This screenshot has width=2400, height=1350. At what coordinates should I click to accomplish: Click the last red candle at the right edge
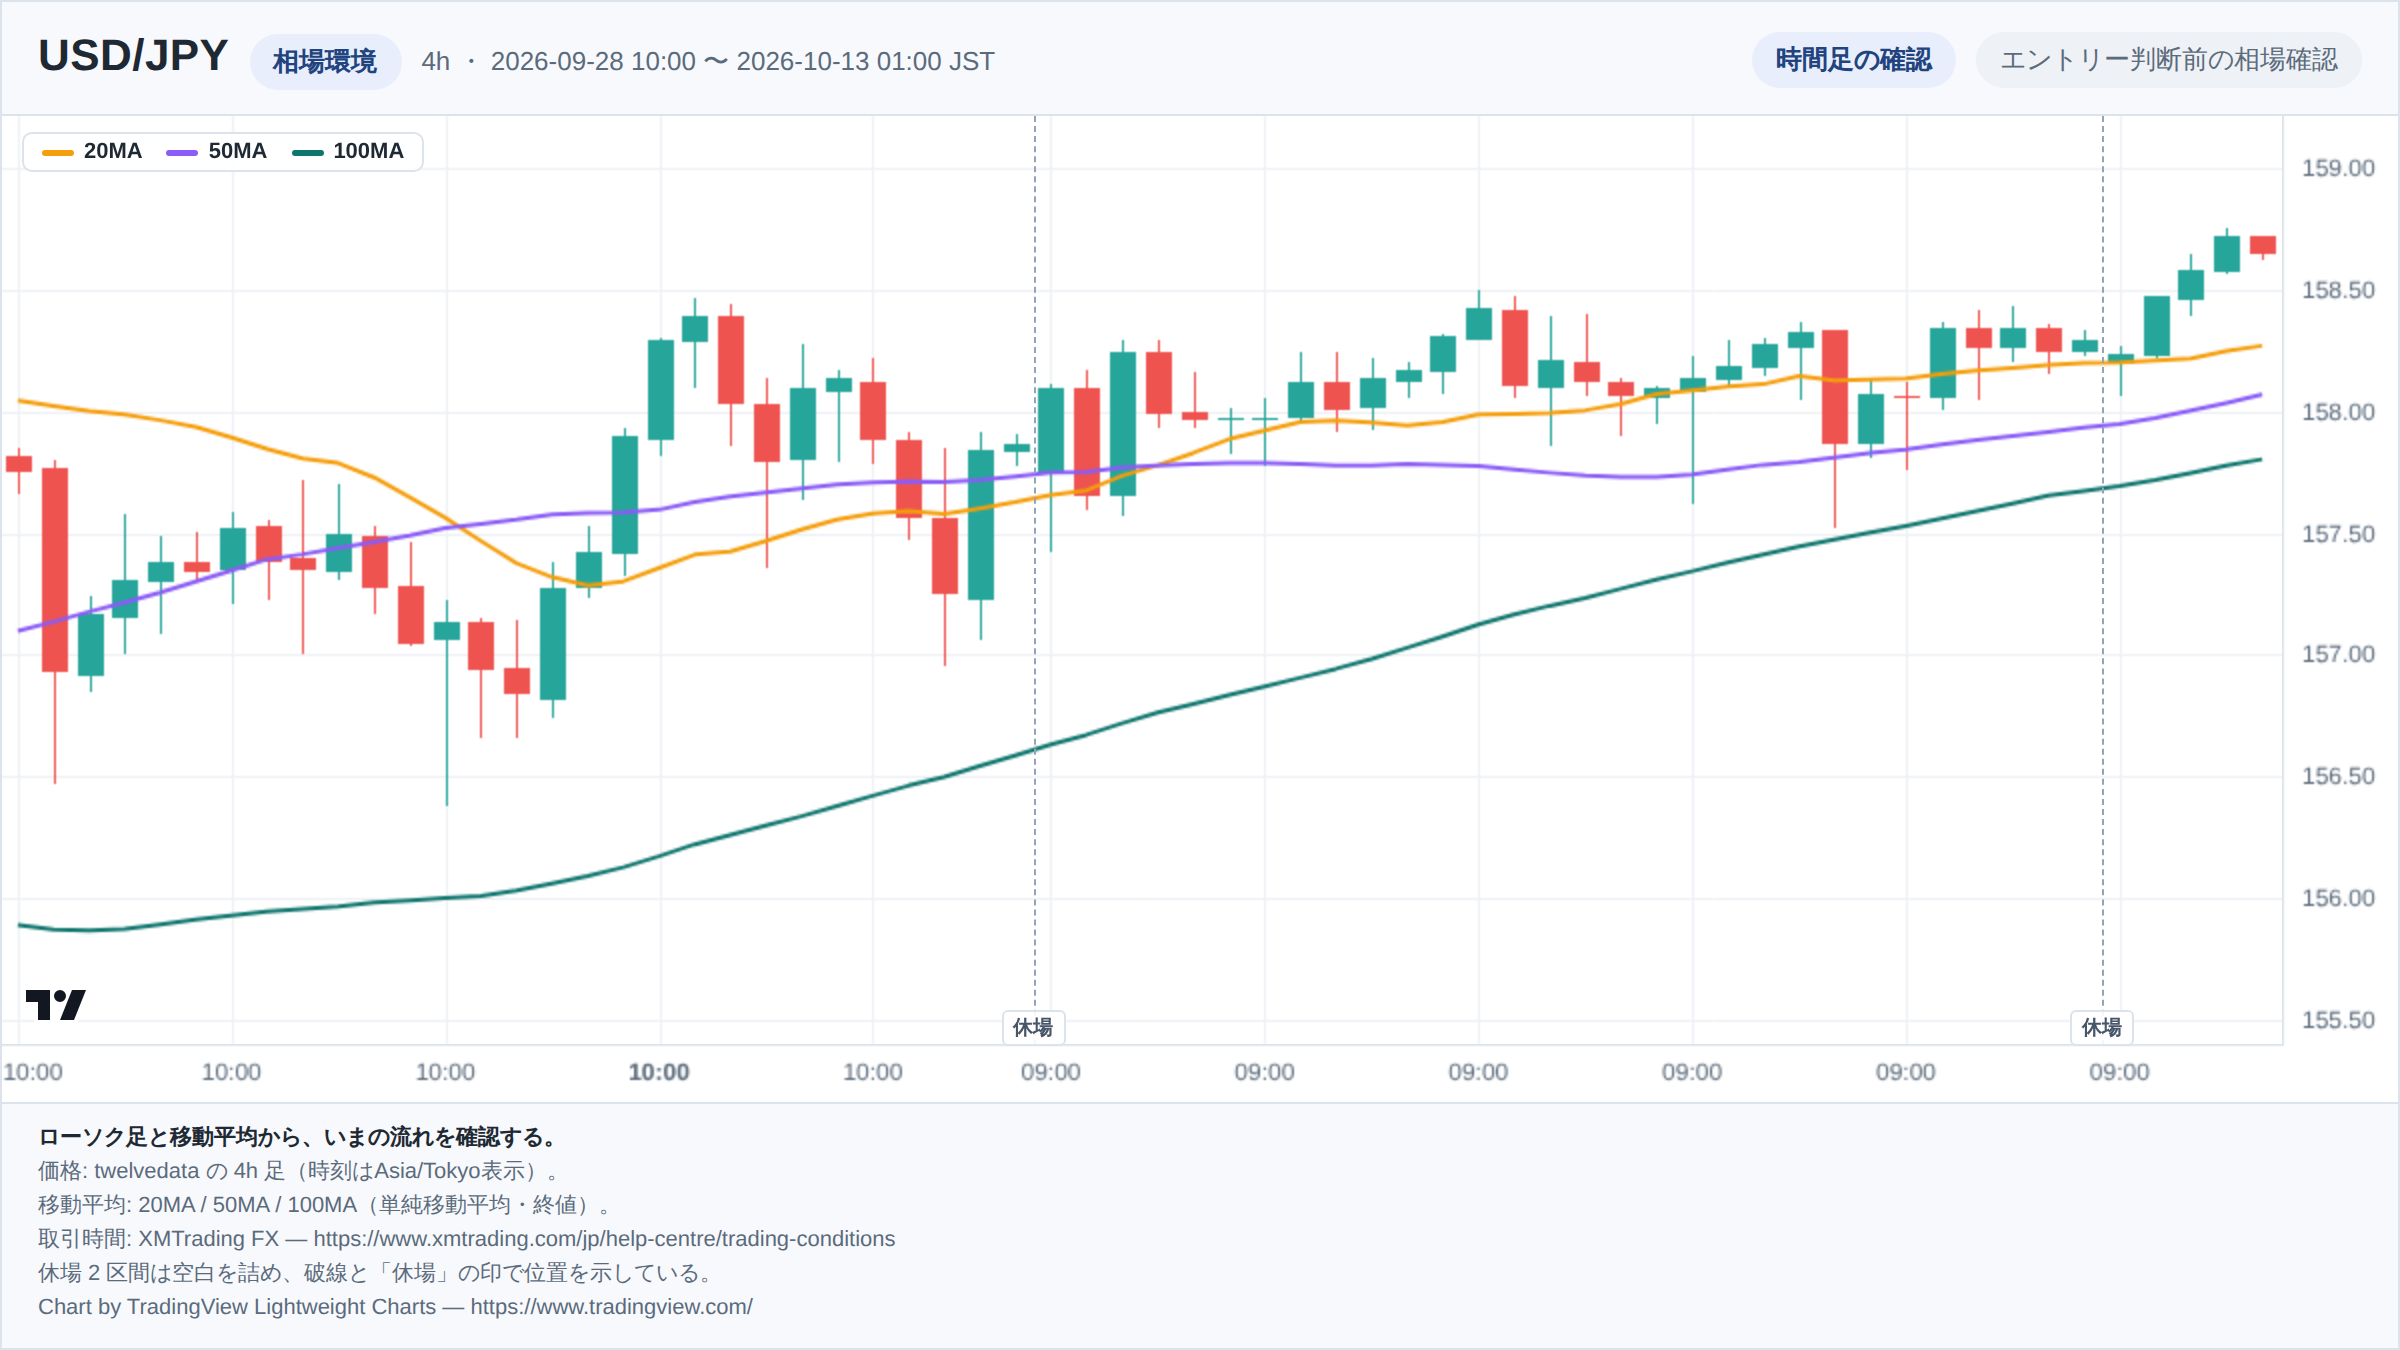(x=2263, y=245)
